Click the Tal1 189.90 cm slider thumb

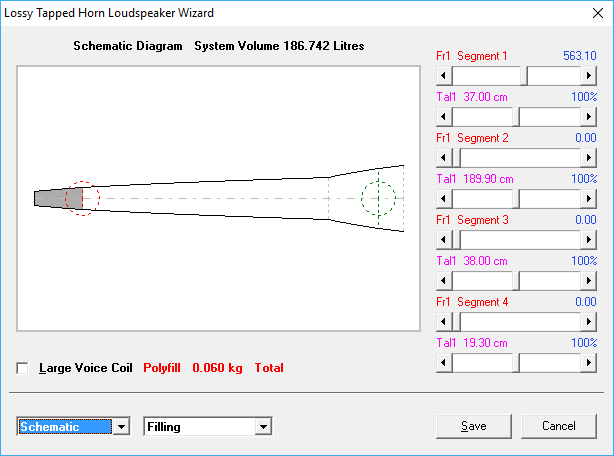516,199
